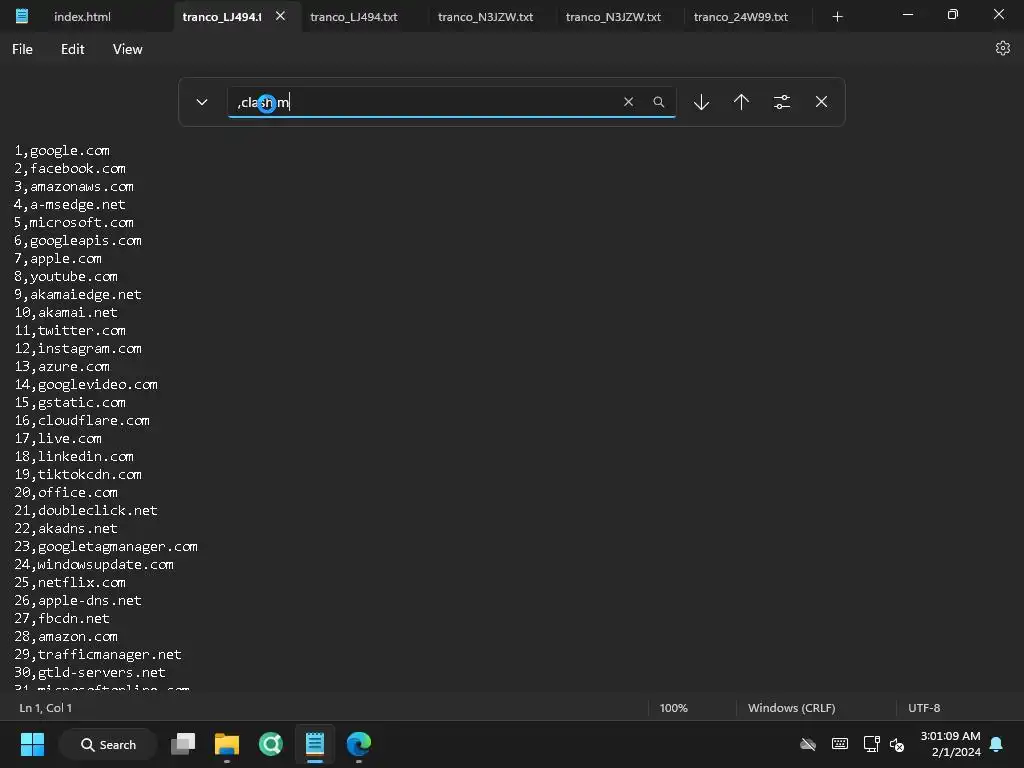Open the View menu
1024x768 pixels.
click(x=127, y=49)
